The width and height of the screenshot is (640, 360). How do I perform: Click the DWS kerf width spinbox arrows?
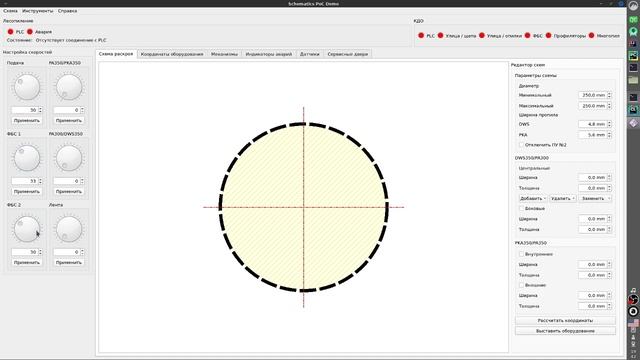click(609, 124)
